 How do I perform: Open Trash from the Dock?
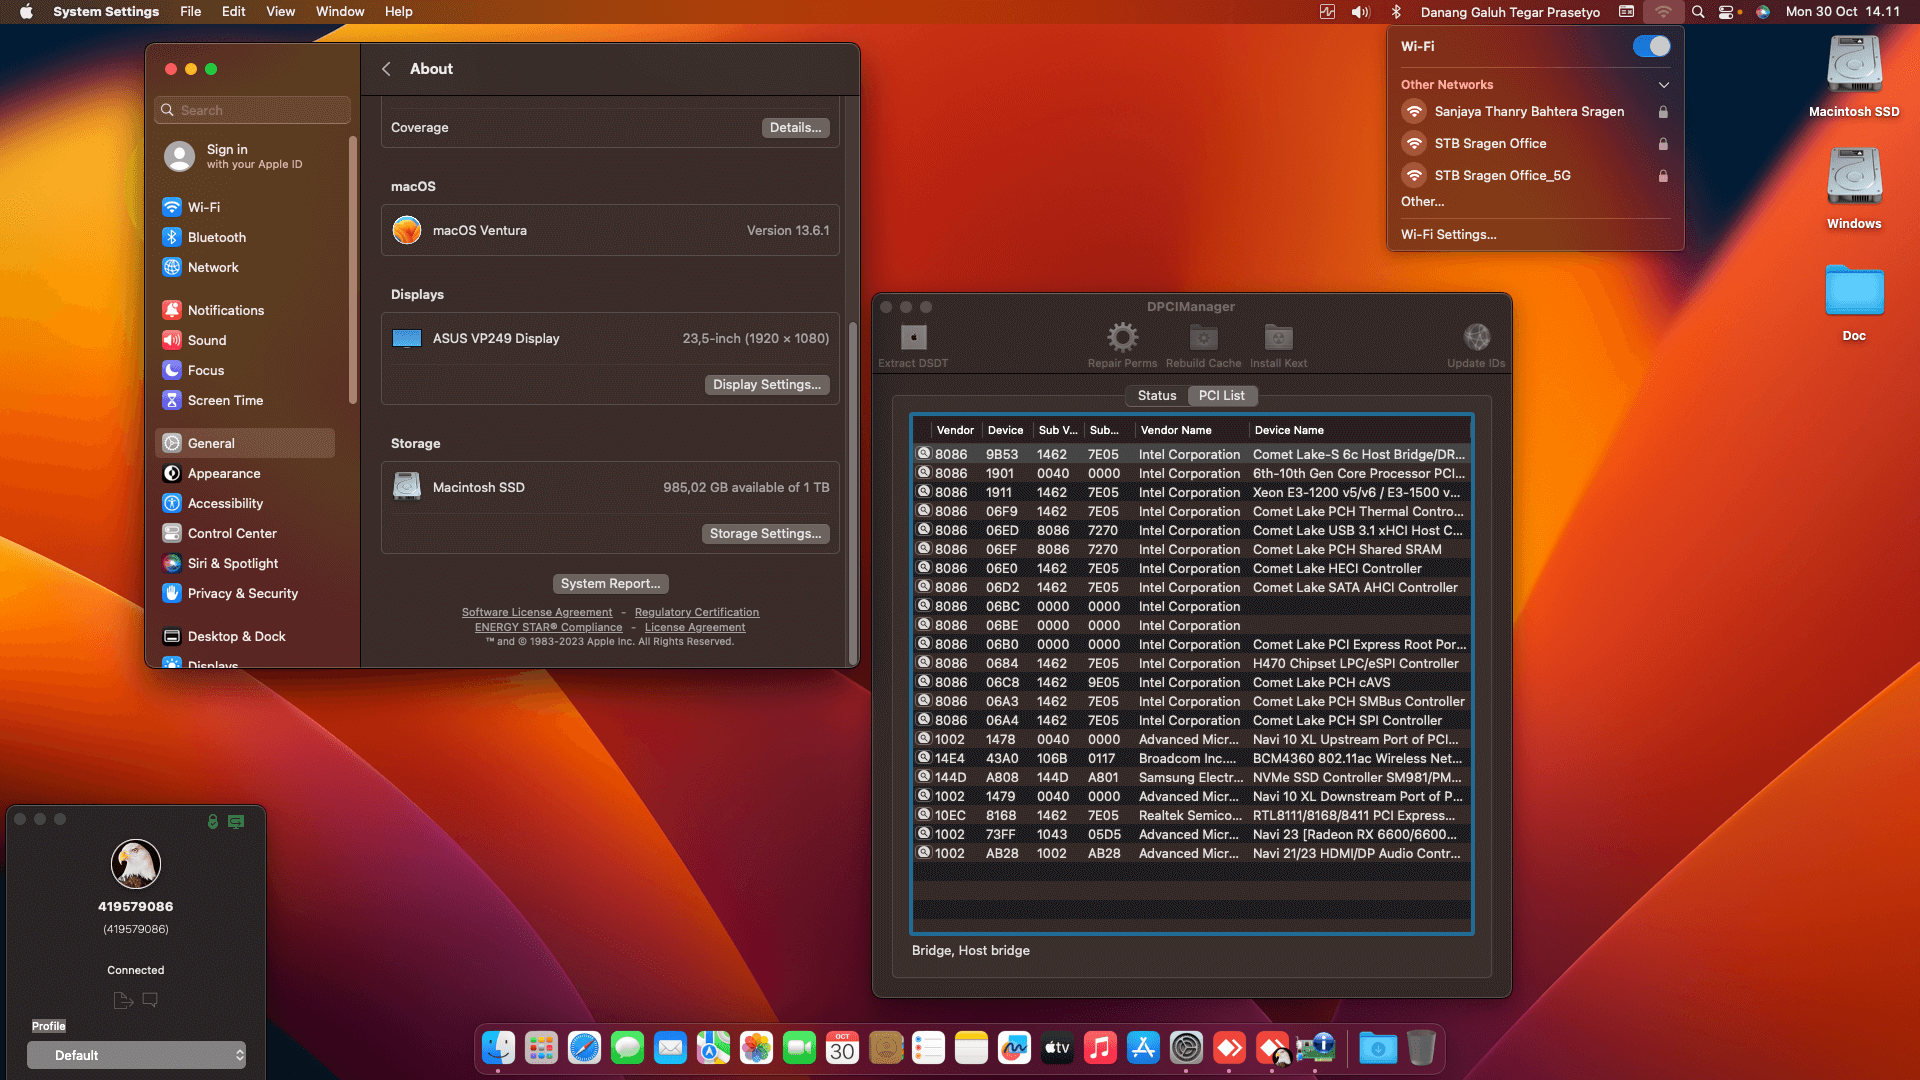(x=1421, y=1048)
